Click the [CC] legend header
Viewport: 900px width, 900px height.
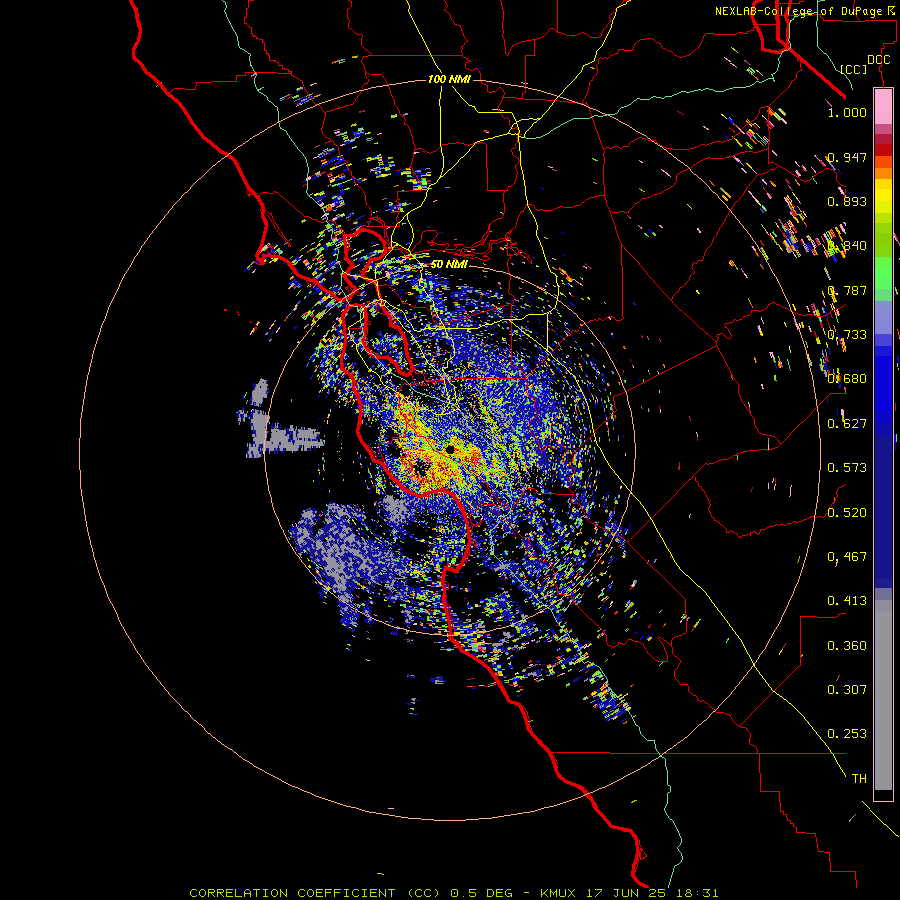854,69
